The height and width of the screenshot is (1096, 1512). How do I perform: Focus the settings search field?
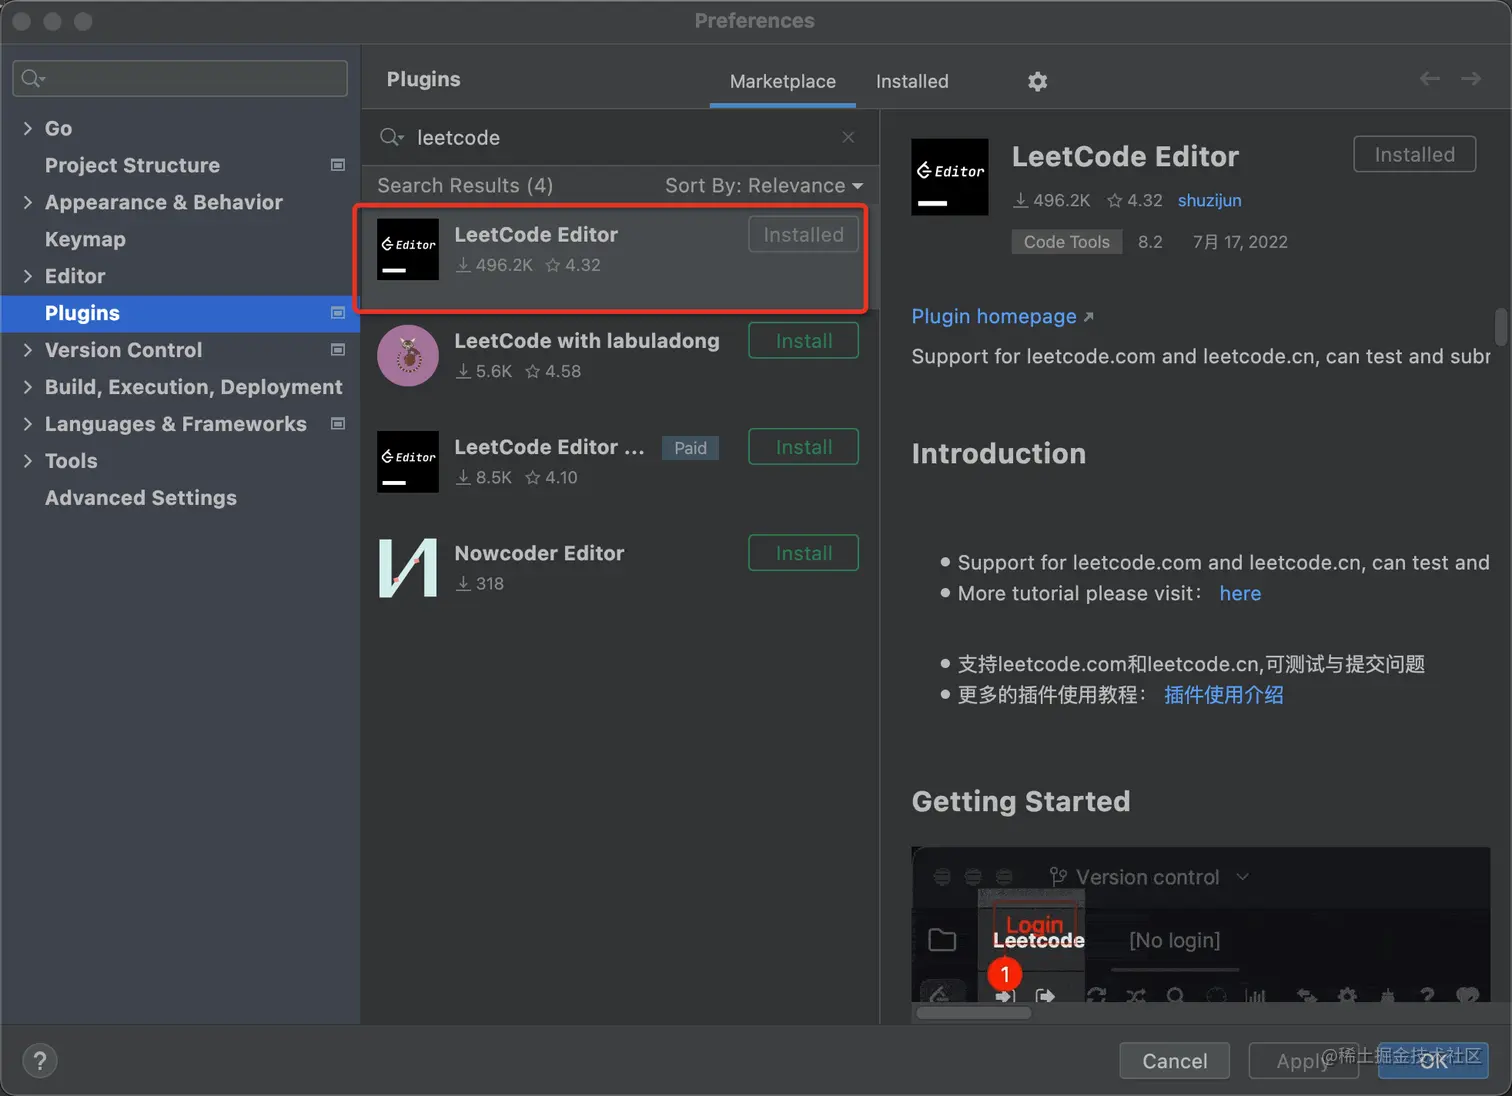180,78
